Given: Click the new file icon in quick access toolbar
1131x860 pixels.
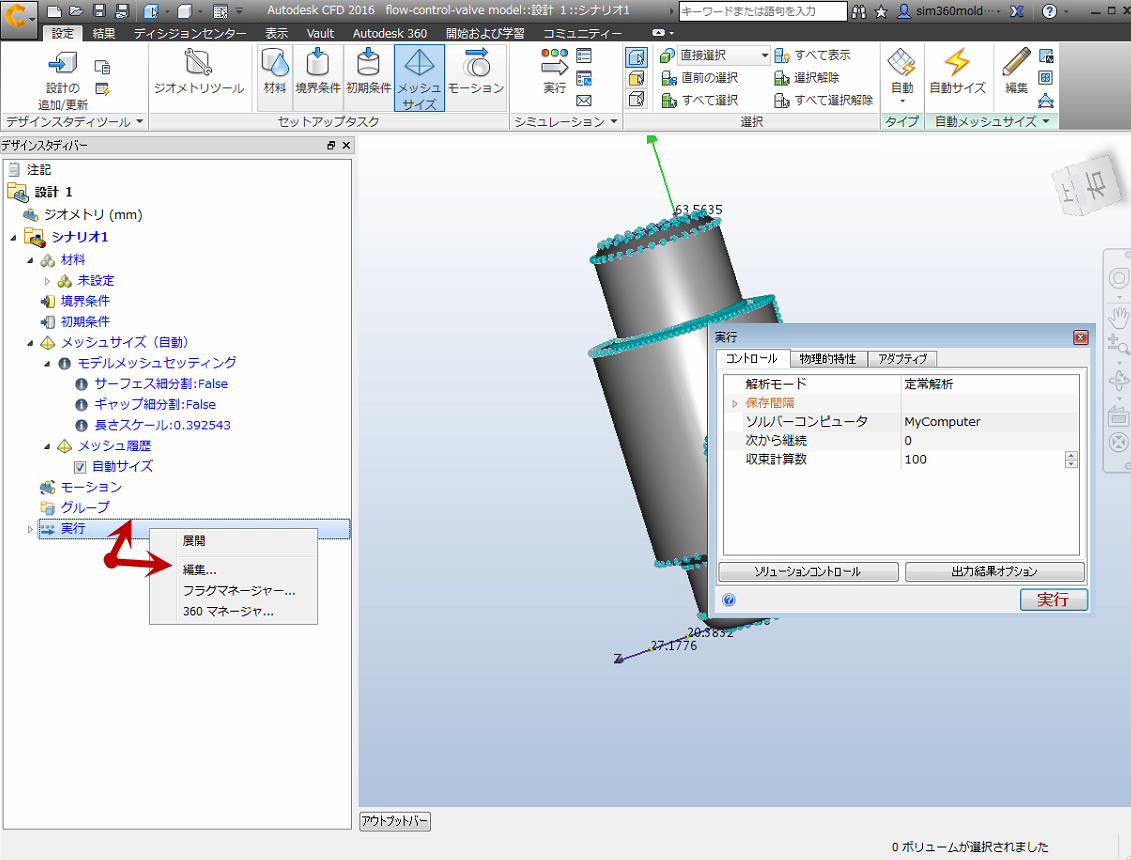Looking at the screenshot, I should coord(54,11).
